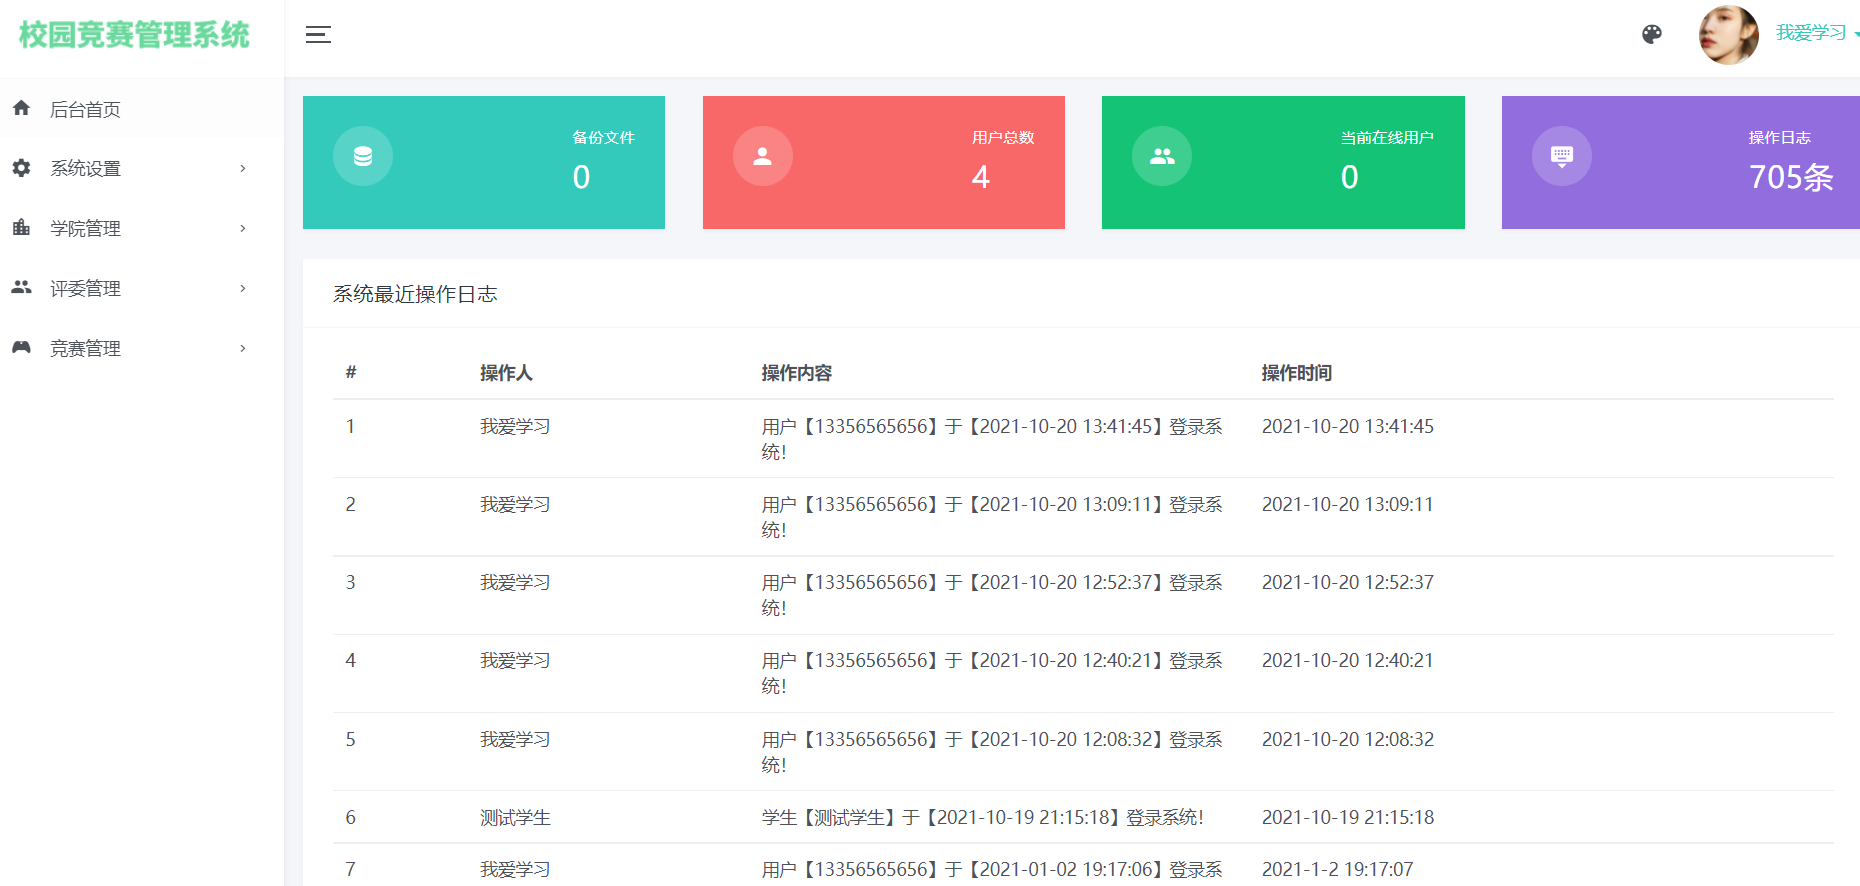
Task: Click the user avatar photo
Action: 1728,35
